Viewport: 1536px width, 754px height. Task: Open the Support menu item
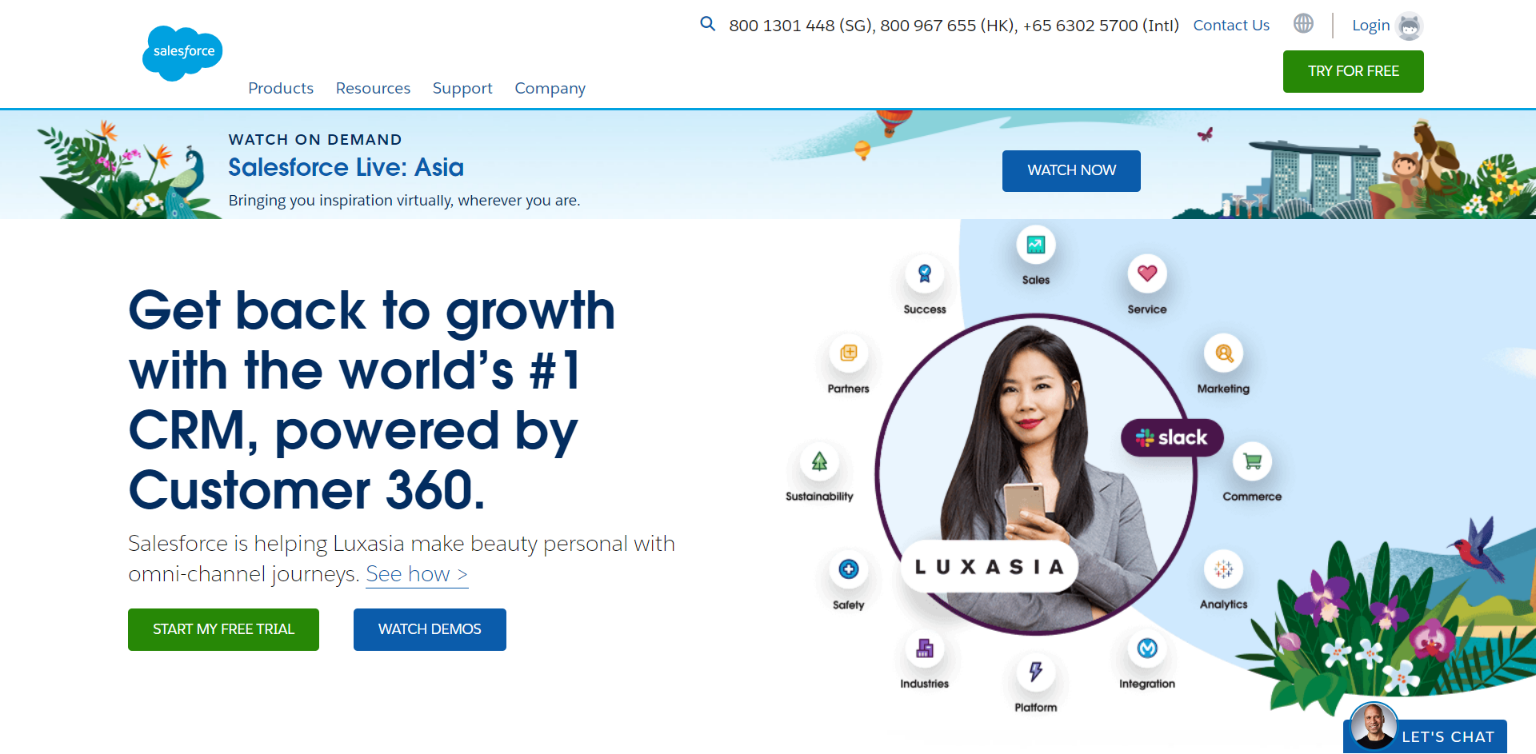tap(463, 88)
